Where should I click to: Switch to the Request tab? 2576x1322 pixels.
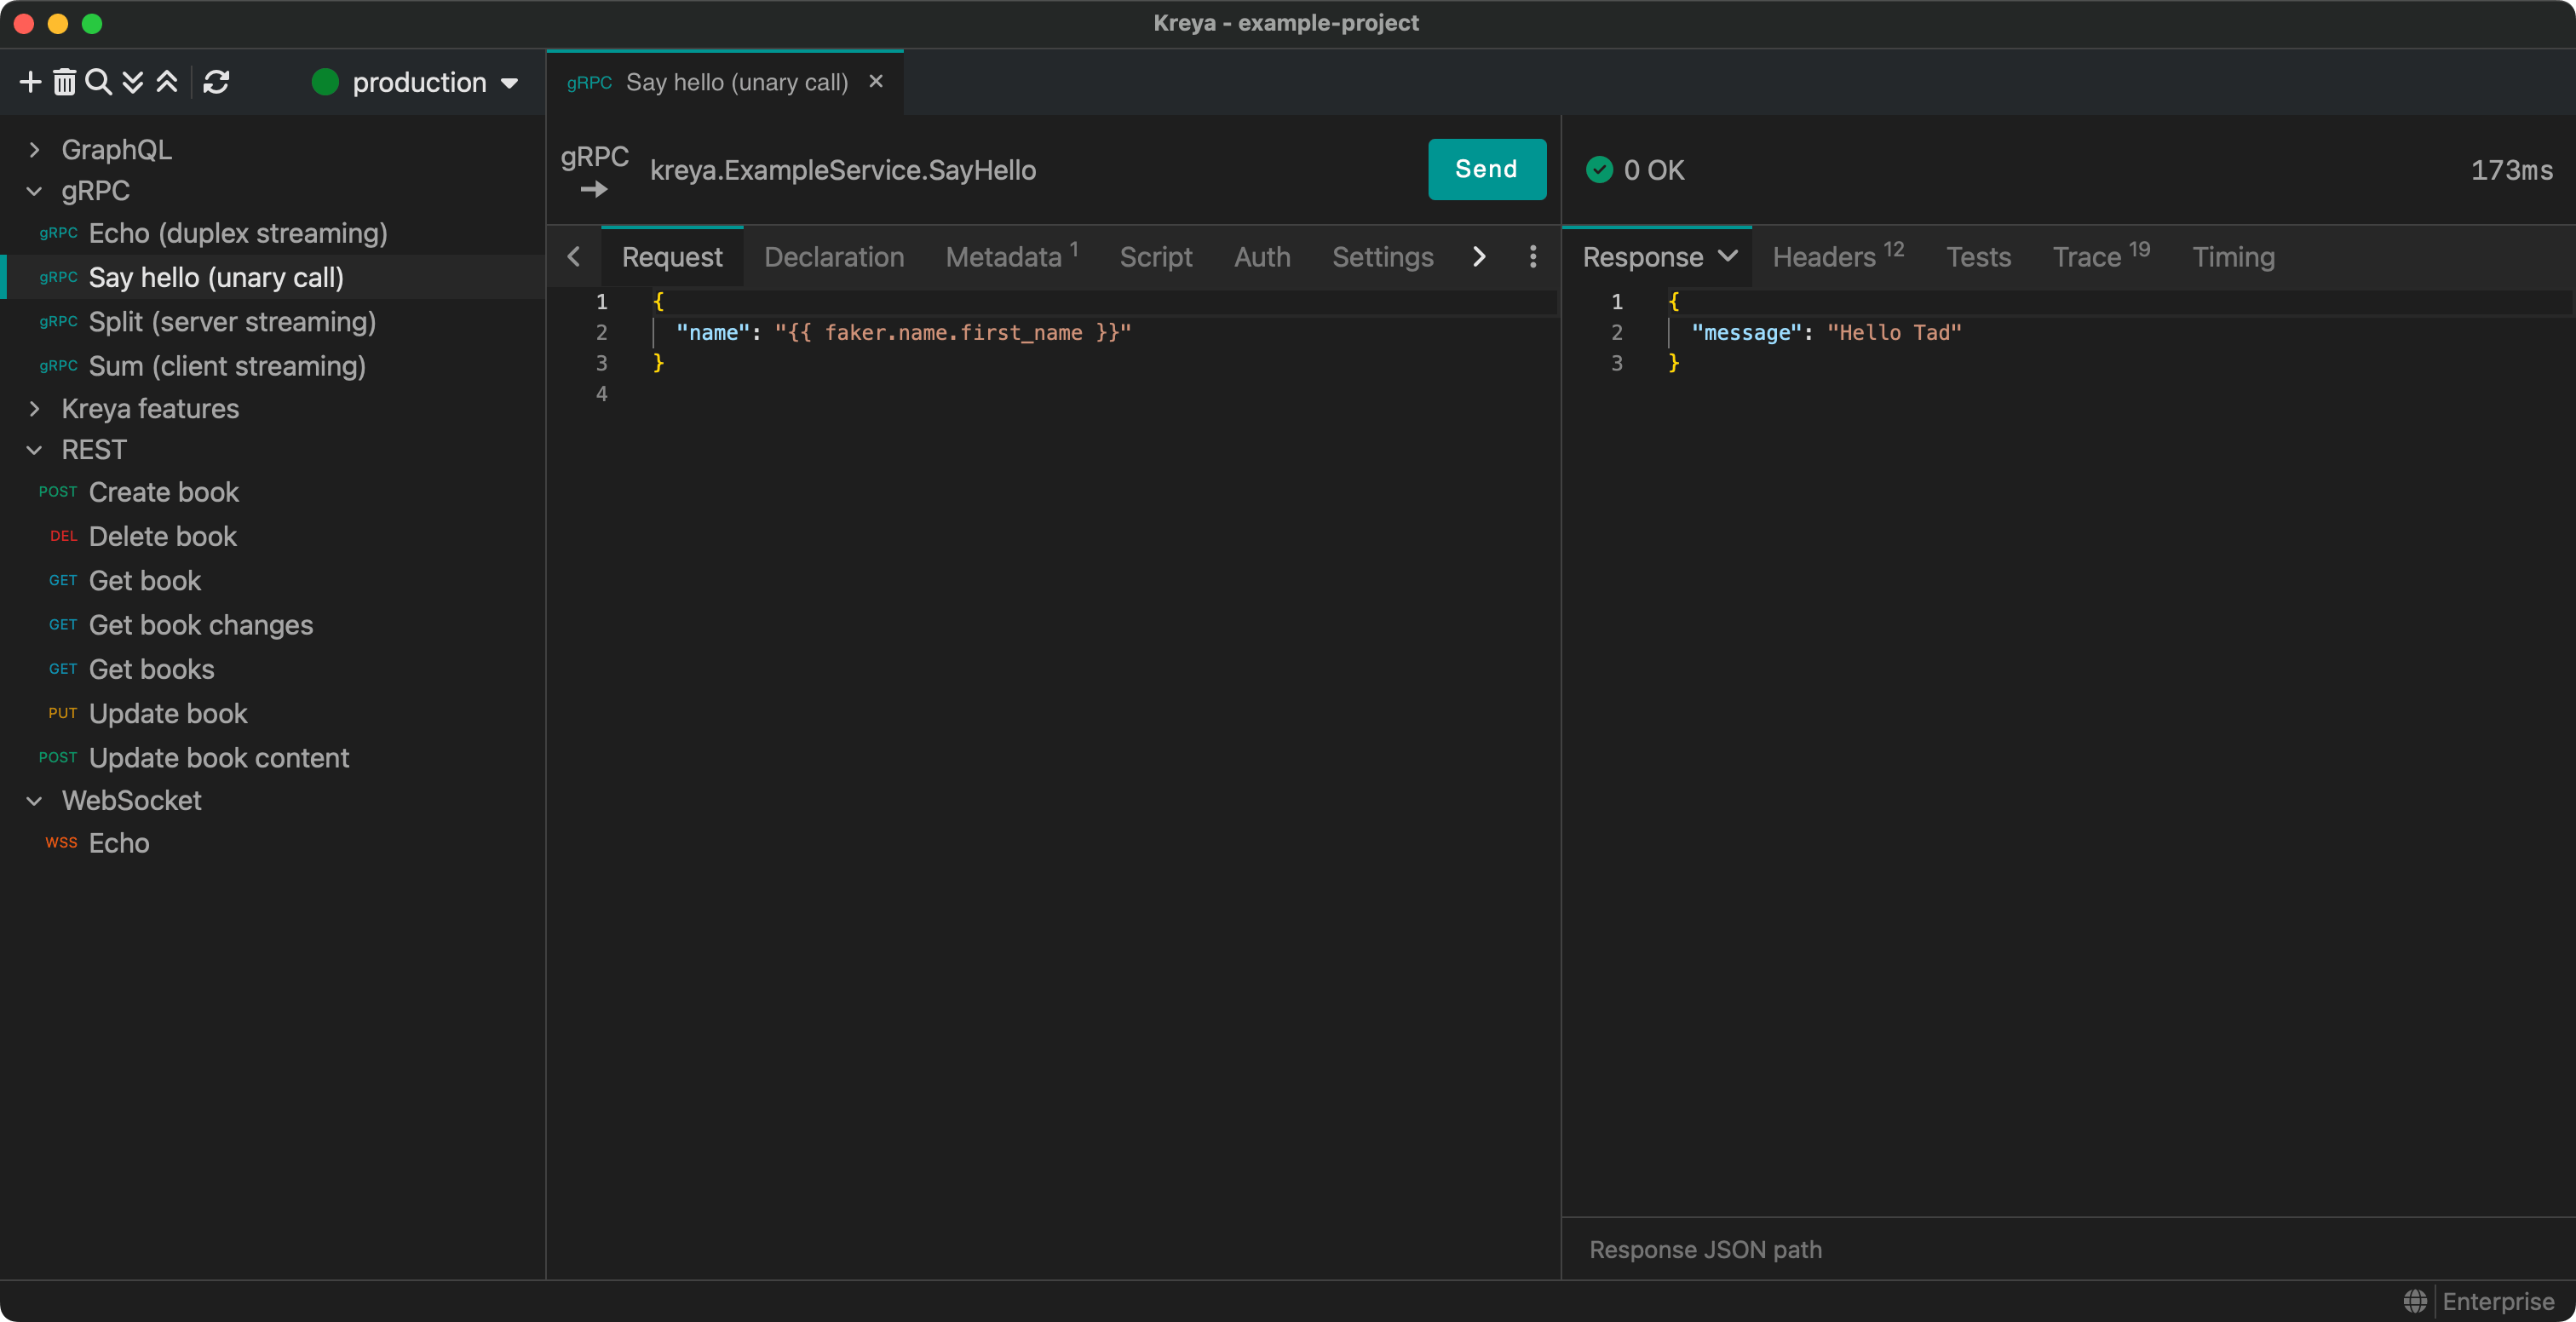pyautogui.click(x=672, y=257)
